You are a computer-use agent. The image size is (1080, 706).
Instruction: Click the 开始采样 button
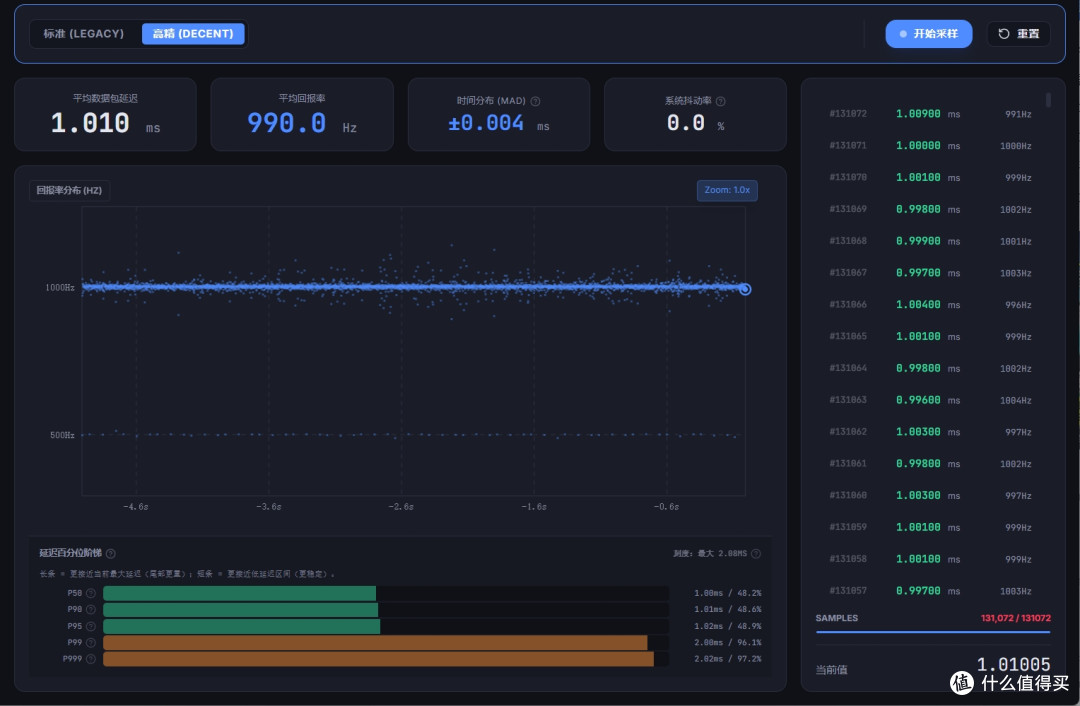[x=928, y=34]
